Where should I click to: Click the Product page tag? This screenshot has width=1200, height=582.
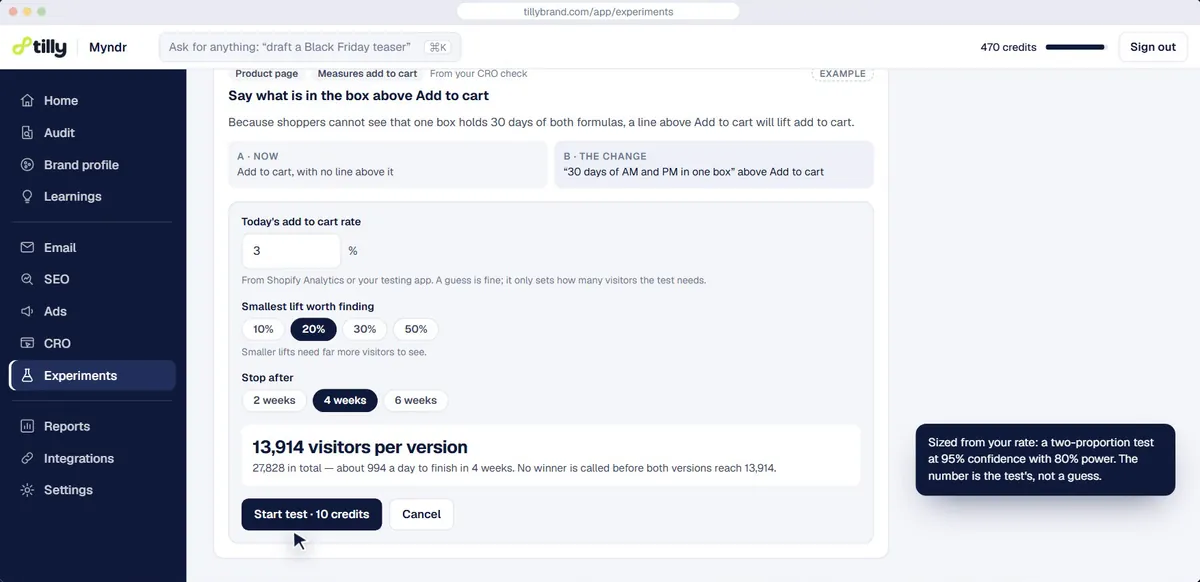[267, 74]
